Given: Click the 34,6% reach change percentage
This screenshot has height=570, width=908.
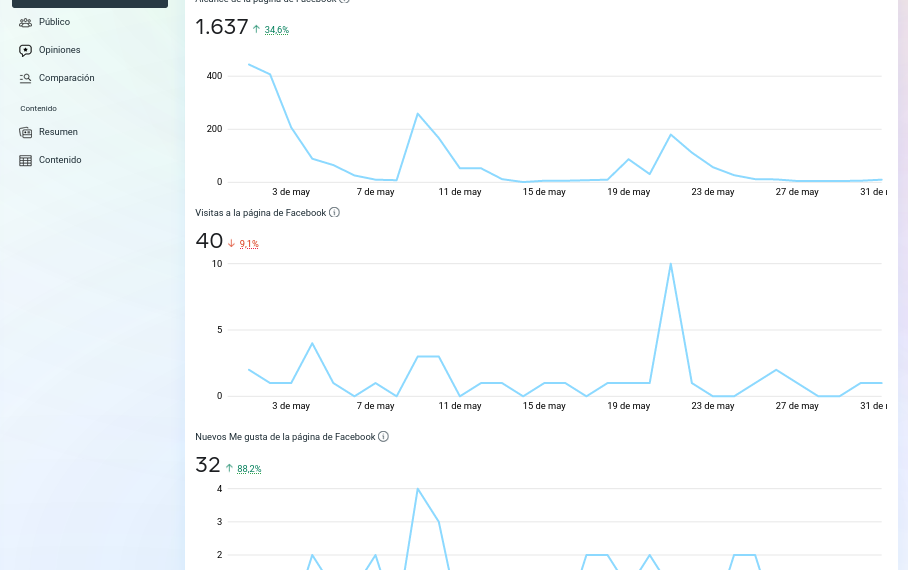Looking at the screenshot, I should 276,30.
